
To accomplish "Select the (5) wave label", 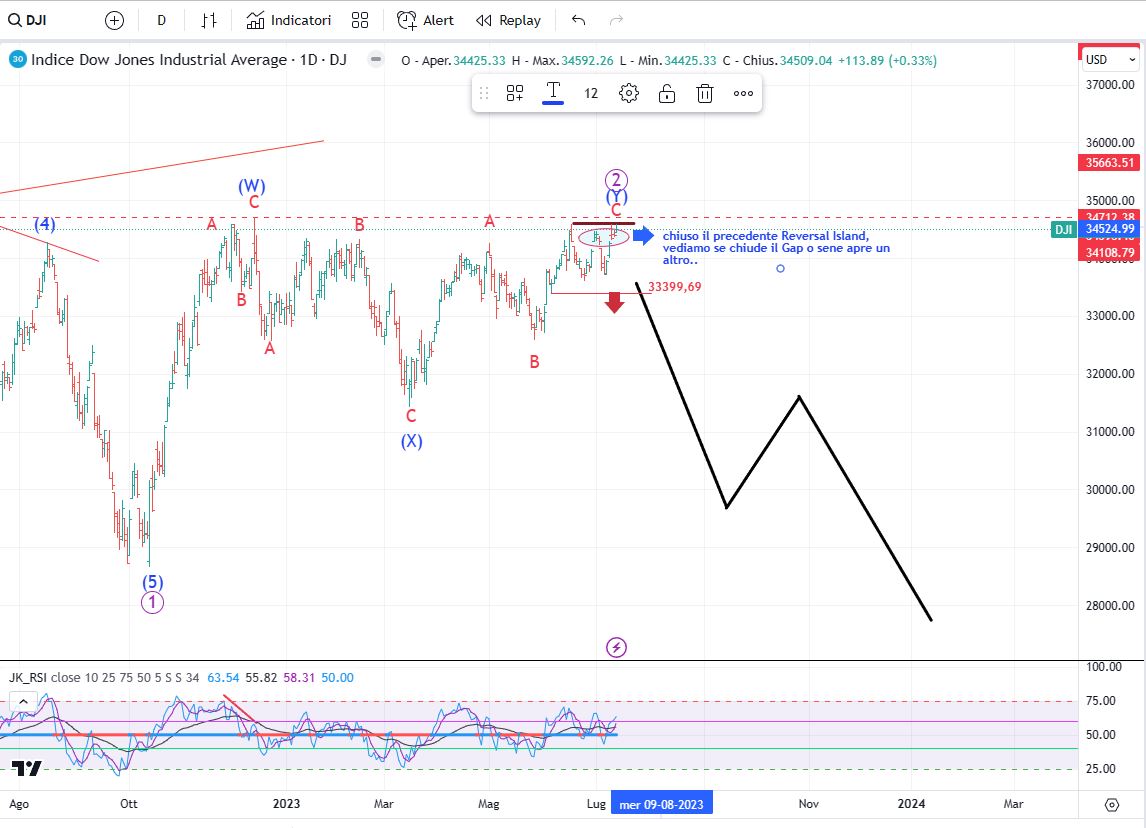I will 152,582.
